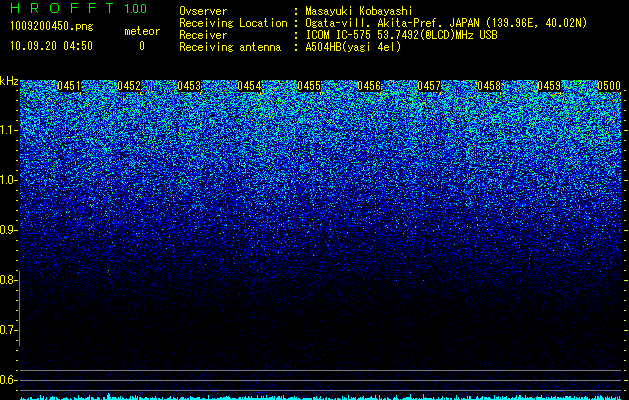Click the date 10.09.20 04:50

(x=51, y=46)
